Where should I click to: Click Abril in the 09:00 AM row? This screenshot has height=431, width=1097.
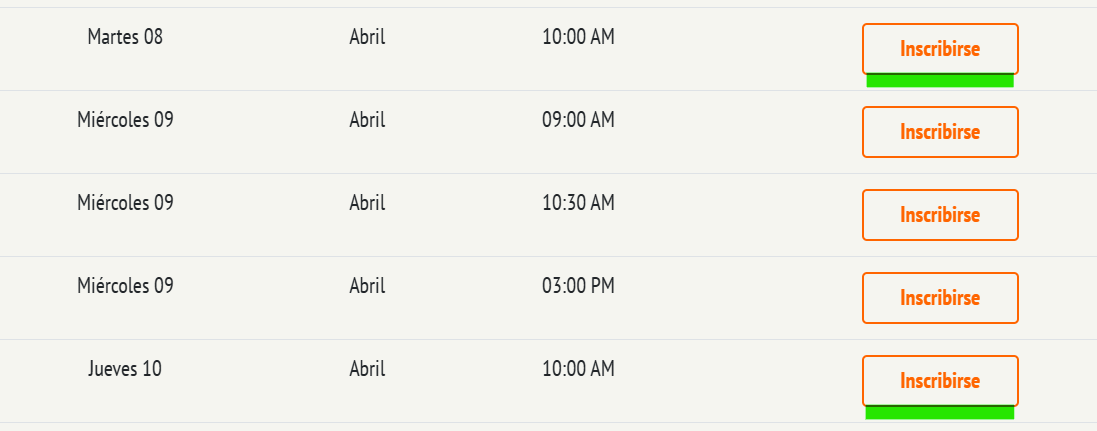(x=367, y=120)
